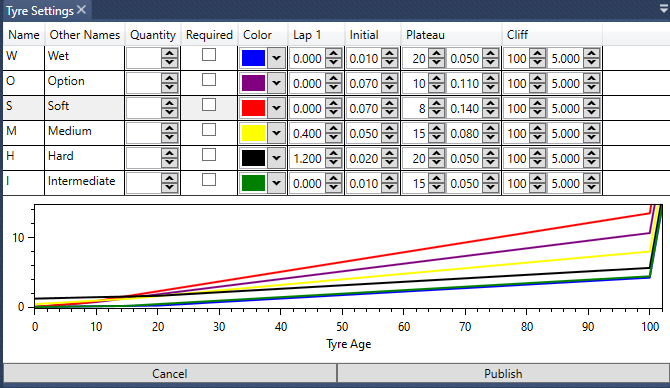Open the color dropdown for Hard tyre
The image size is (670, 388).
276,158
